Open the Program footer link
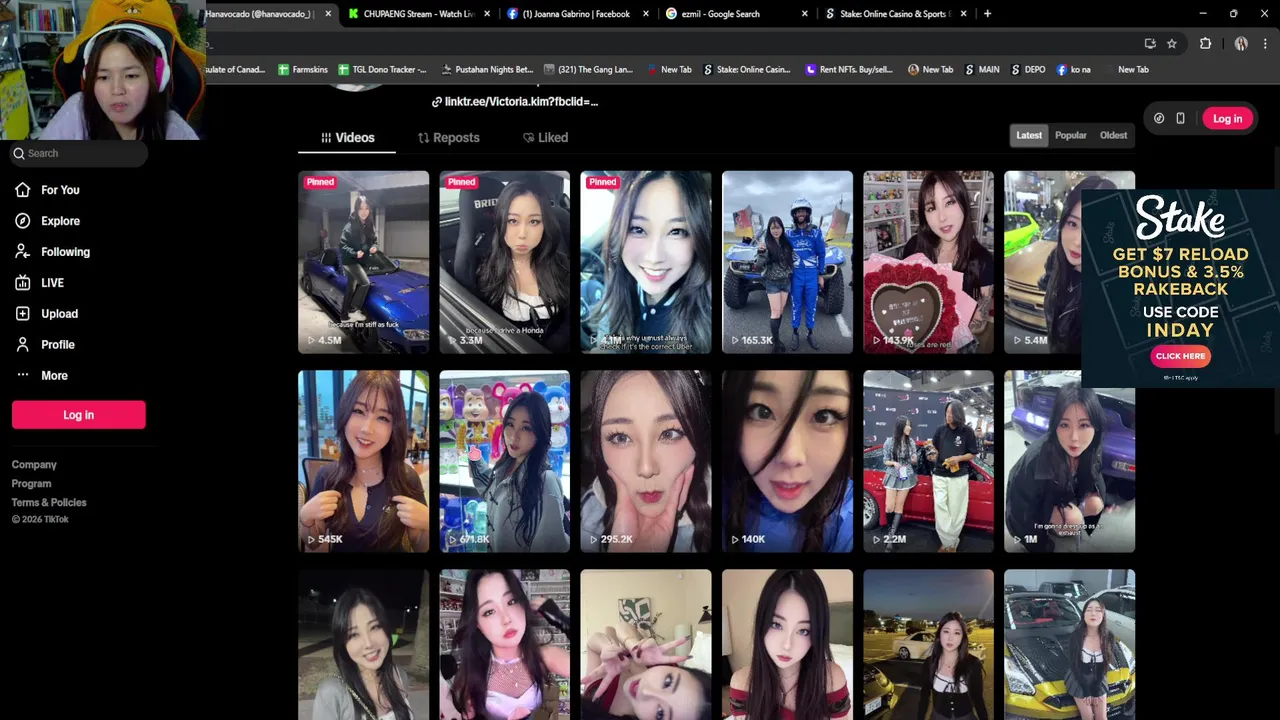1280x720 pixels. pos(31,484)
